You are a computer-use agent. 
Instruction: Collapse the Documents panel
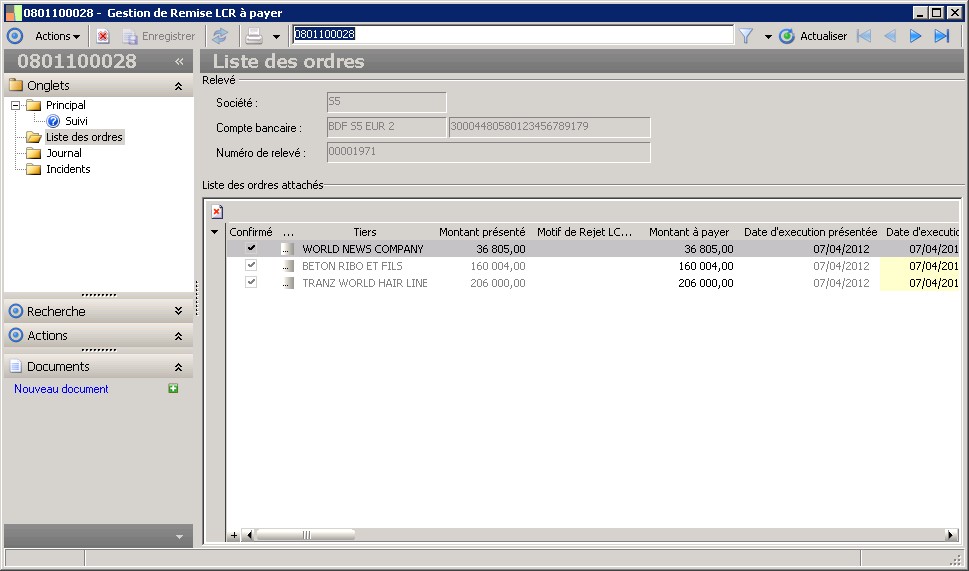tap(179, 367)
